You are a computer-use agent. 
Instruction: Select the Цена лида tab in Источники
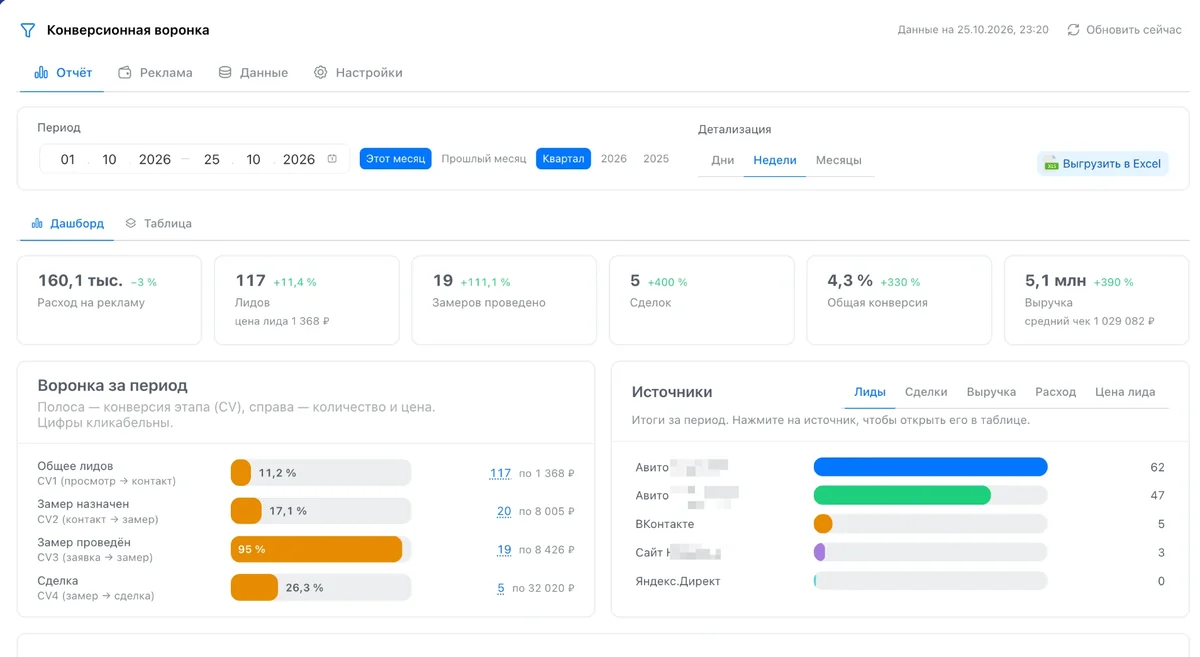[1125, 392]
